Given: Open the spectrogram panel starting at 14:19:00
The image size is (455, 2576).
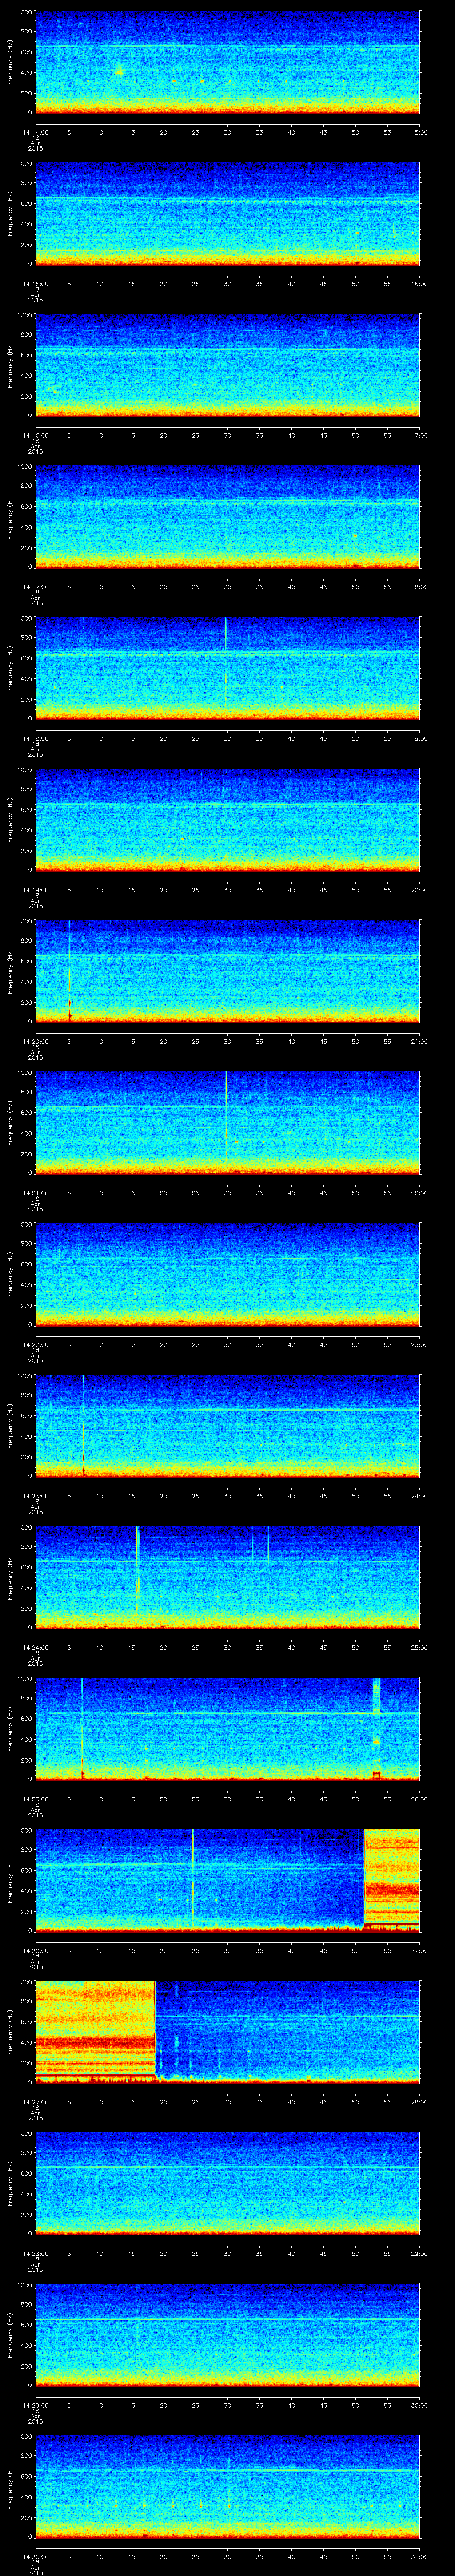Looking at the screenshot, I should tap(228, 819).
